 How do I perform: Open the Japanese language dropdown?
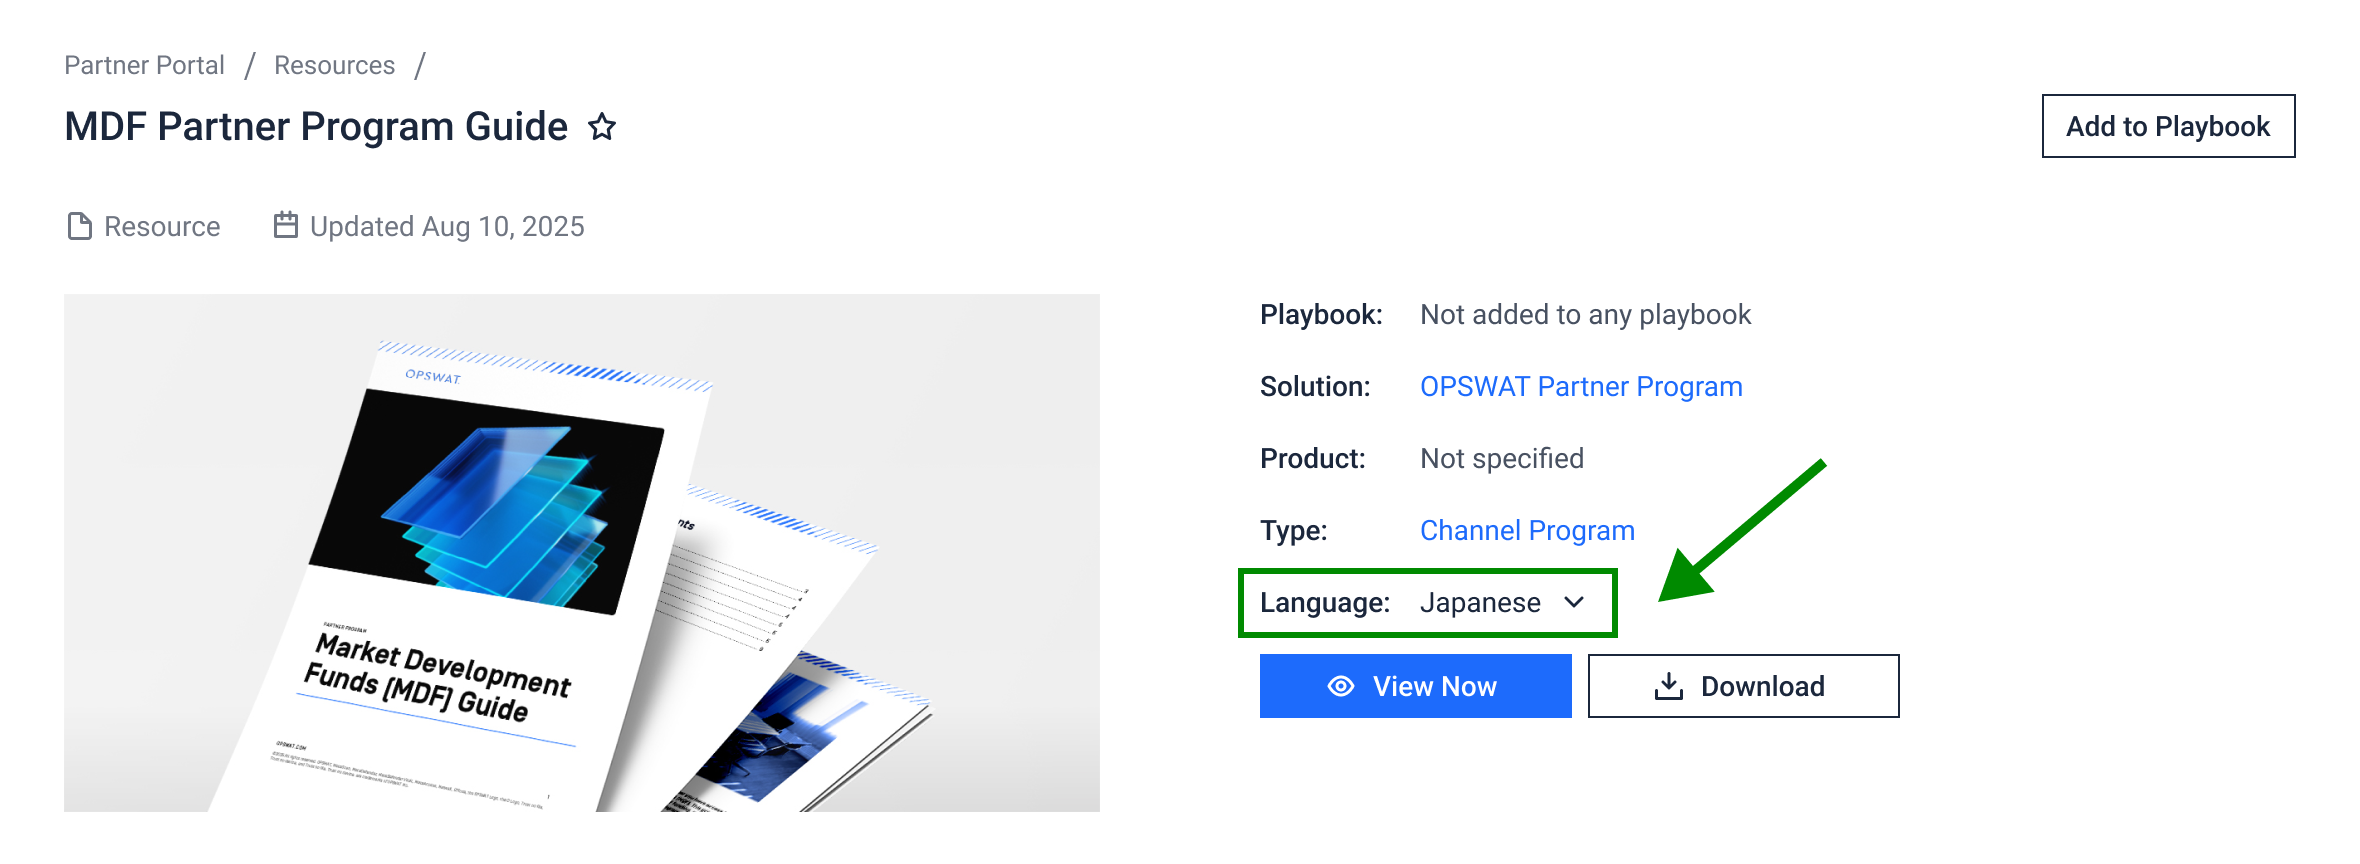coord(1480,603)
